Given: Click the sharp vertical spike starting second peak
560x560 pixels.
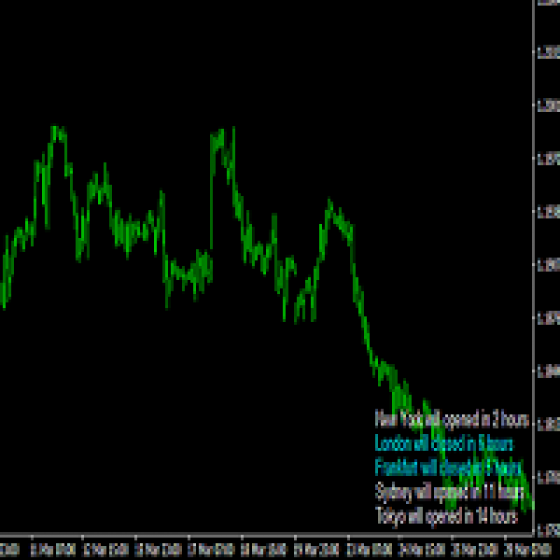Looking at the screenshot, I should click(x=212, y=193).
